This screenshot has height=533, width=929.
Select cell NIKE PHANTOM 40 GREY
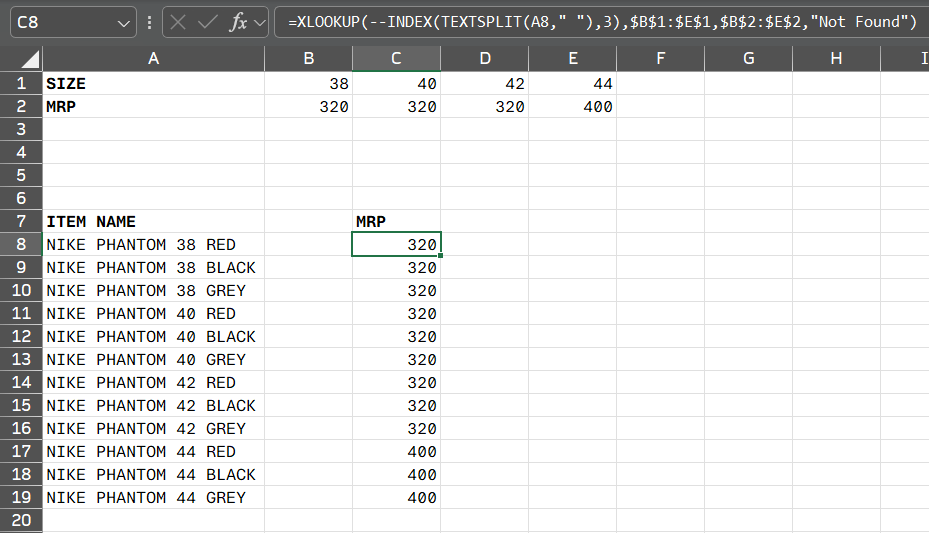click(153, 359)
